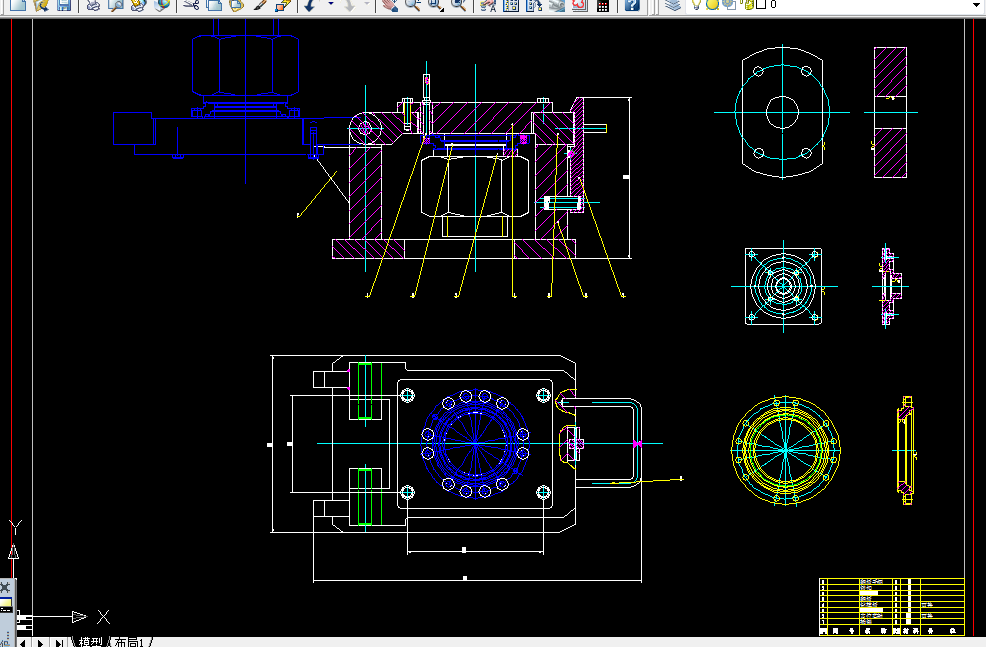
Task: Click first tab scroll left arrow
Action: pos(23,643)
